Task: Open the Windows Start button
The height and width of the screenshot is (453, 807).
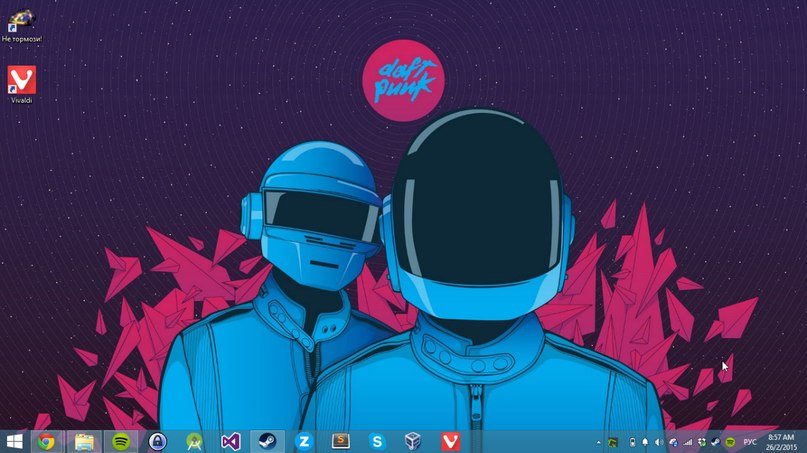Action: click(14, 442)
